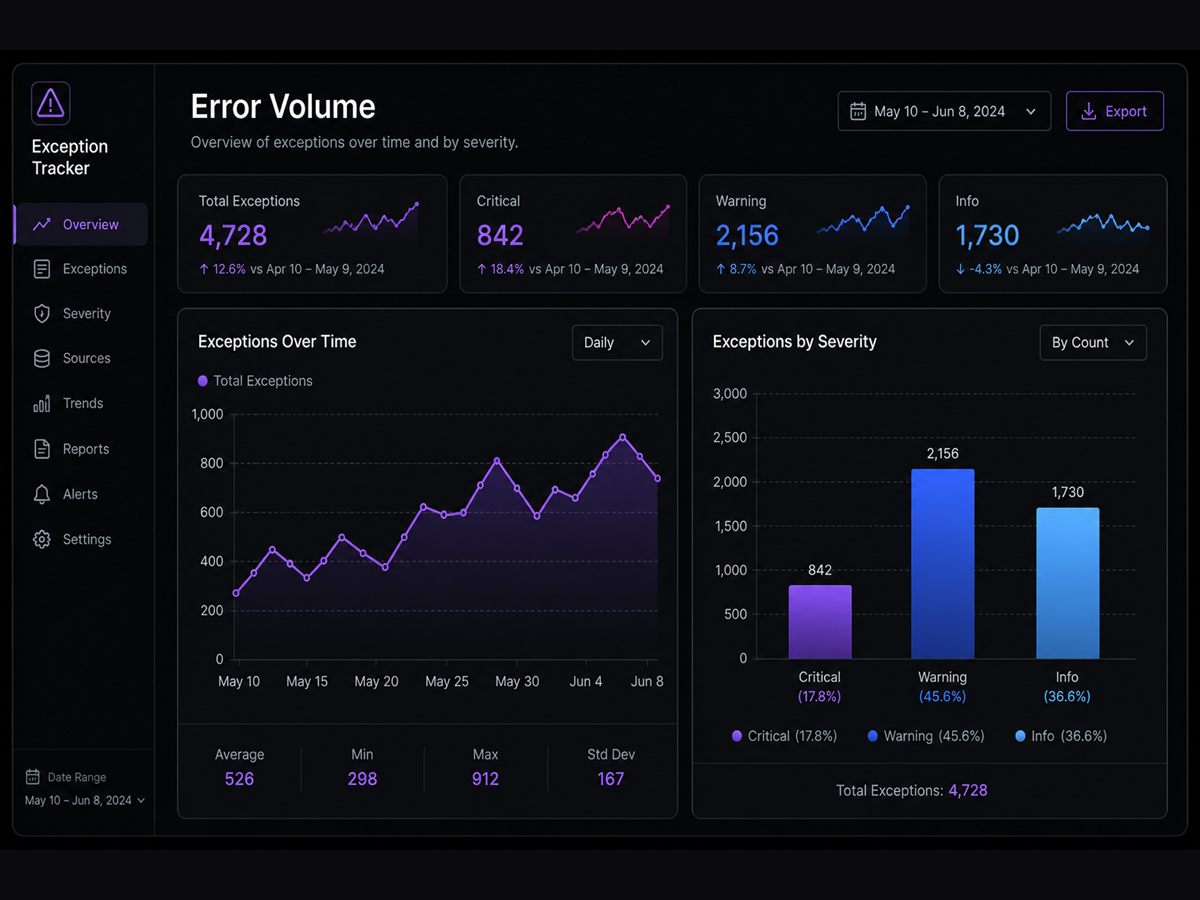Toggle the Critical (17.8%) legend entry
1200x900 pixels.
coord(784,736)
